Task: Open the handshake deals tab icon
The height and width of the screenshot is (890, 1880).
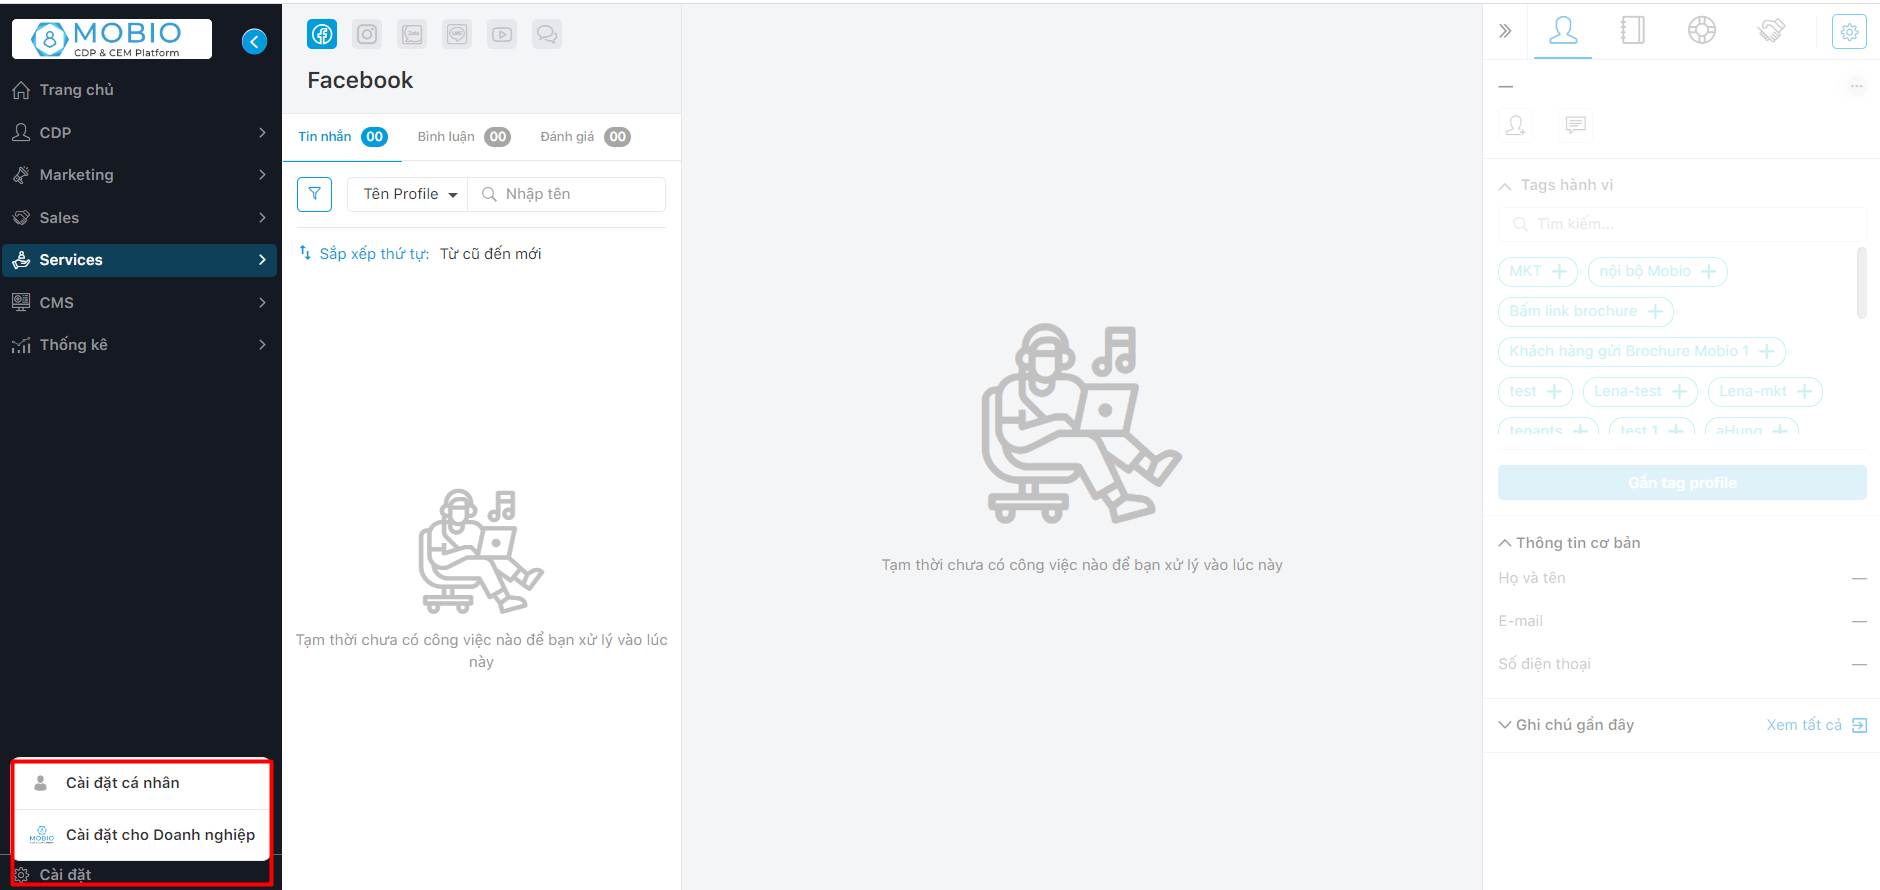Action: (x=1771, y=30)
